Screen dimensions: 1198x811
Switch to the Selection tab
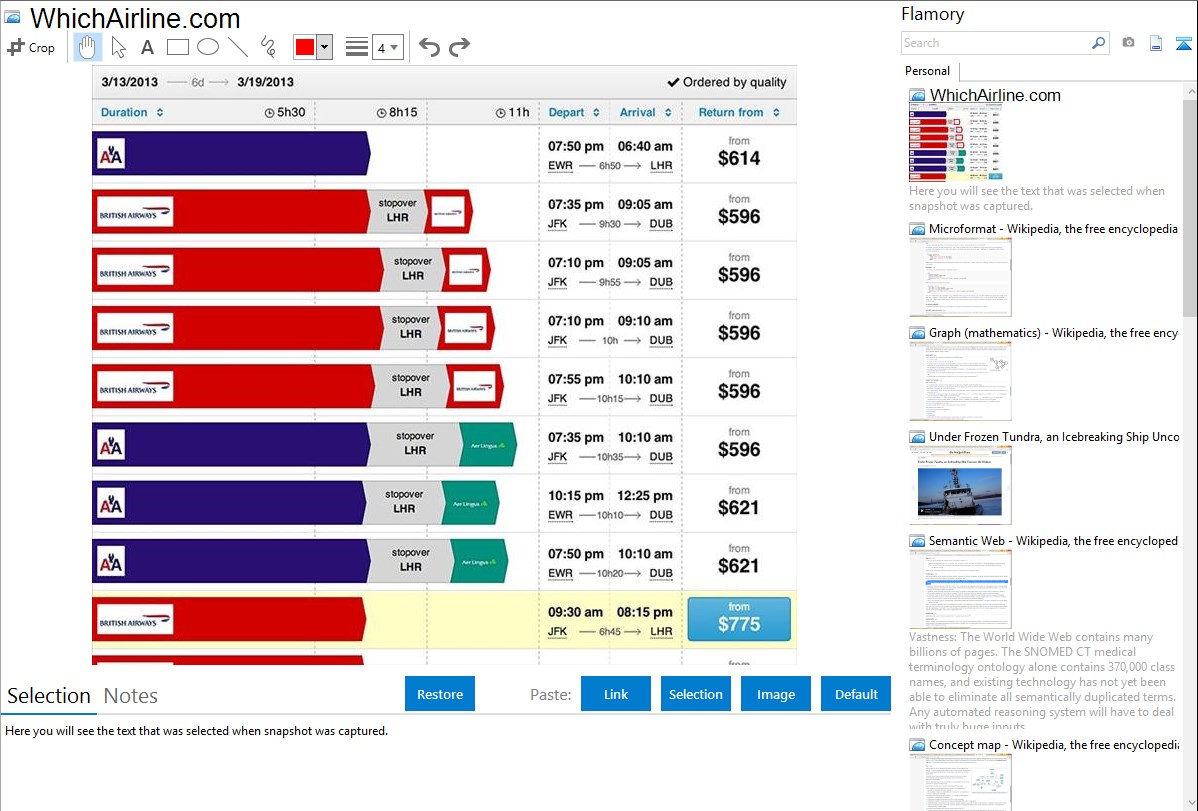(49, 696)
